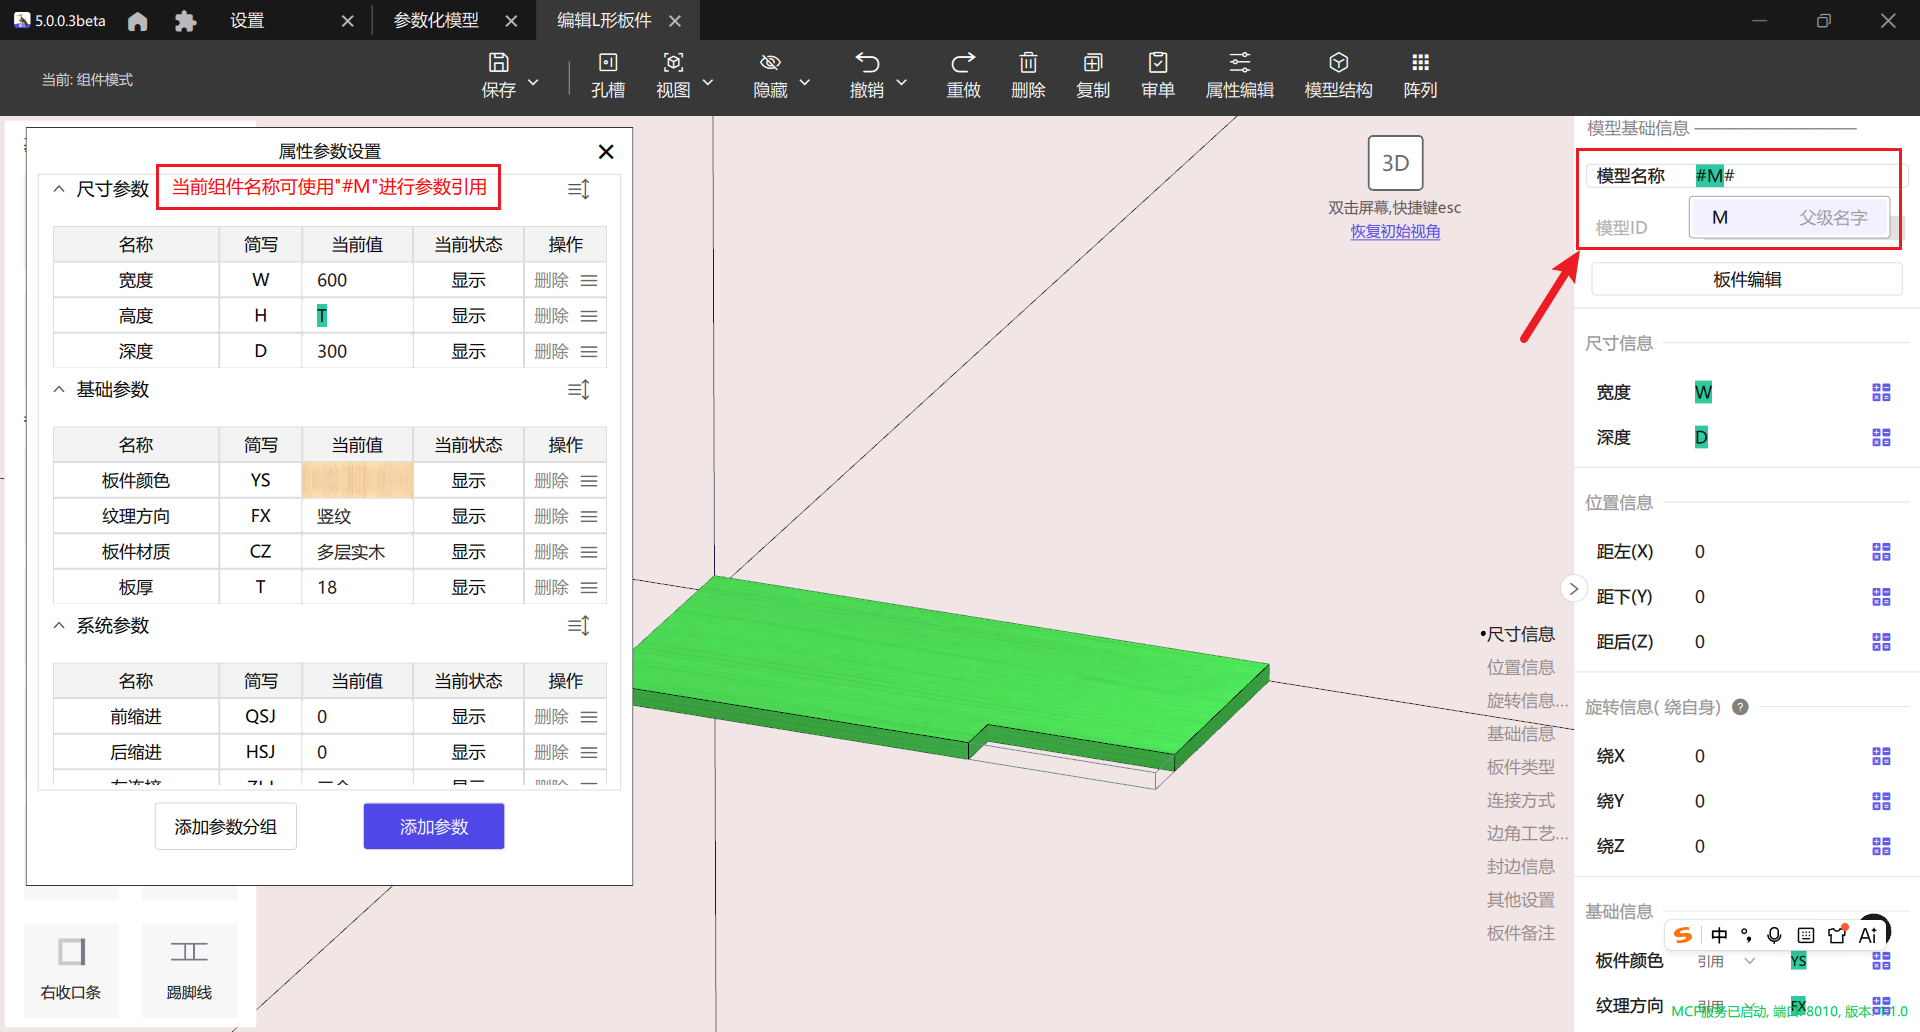The height and width of the screenshot is (1032, 1920).
Task: Toggle the 3D view button
Action: click(x=1395, y=163)
